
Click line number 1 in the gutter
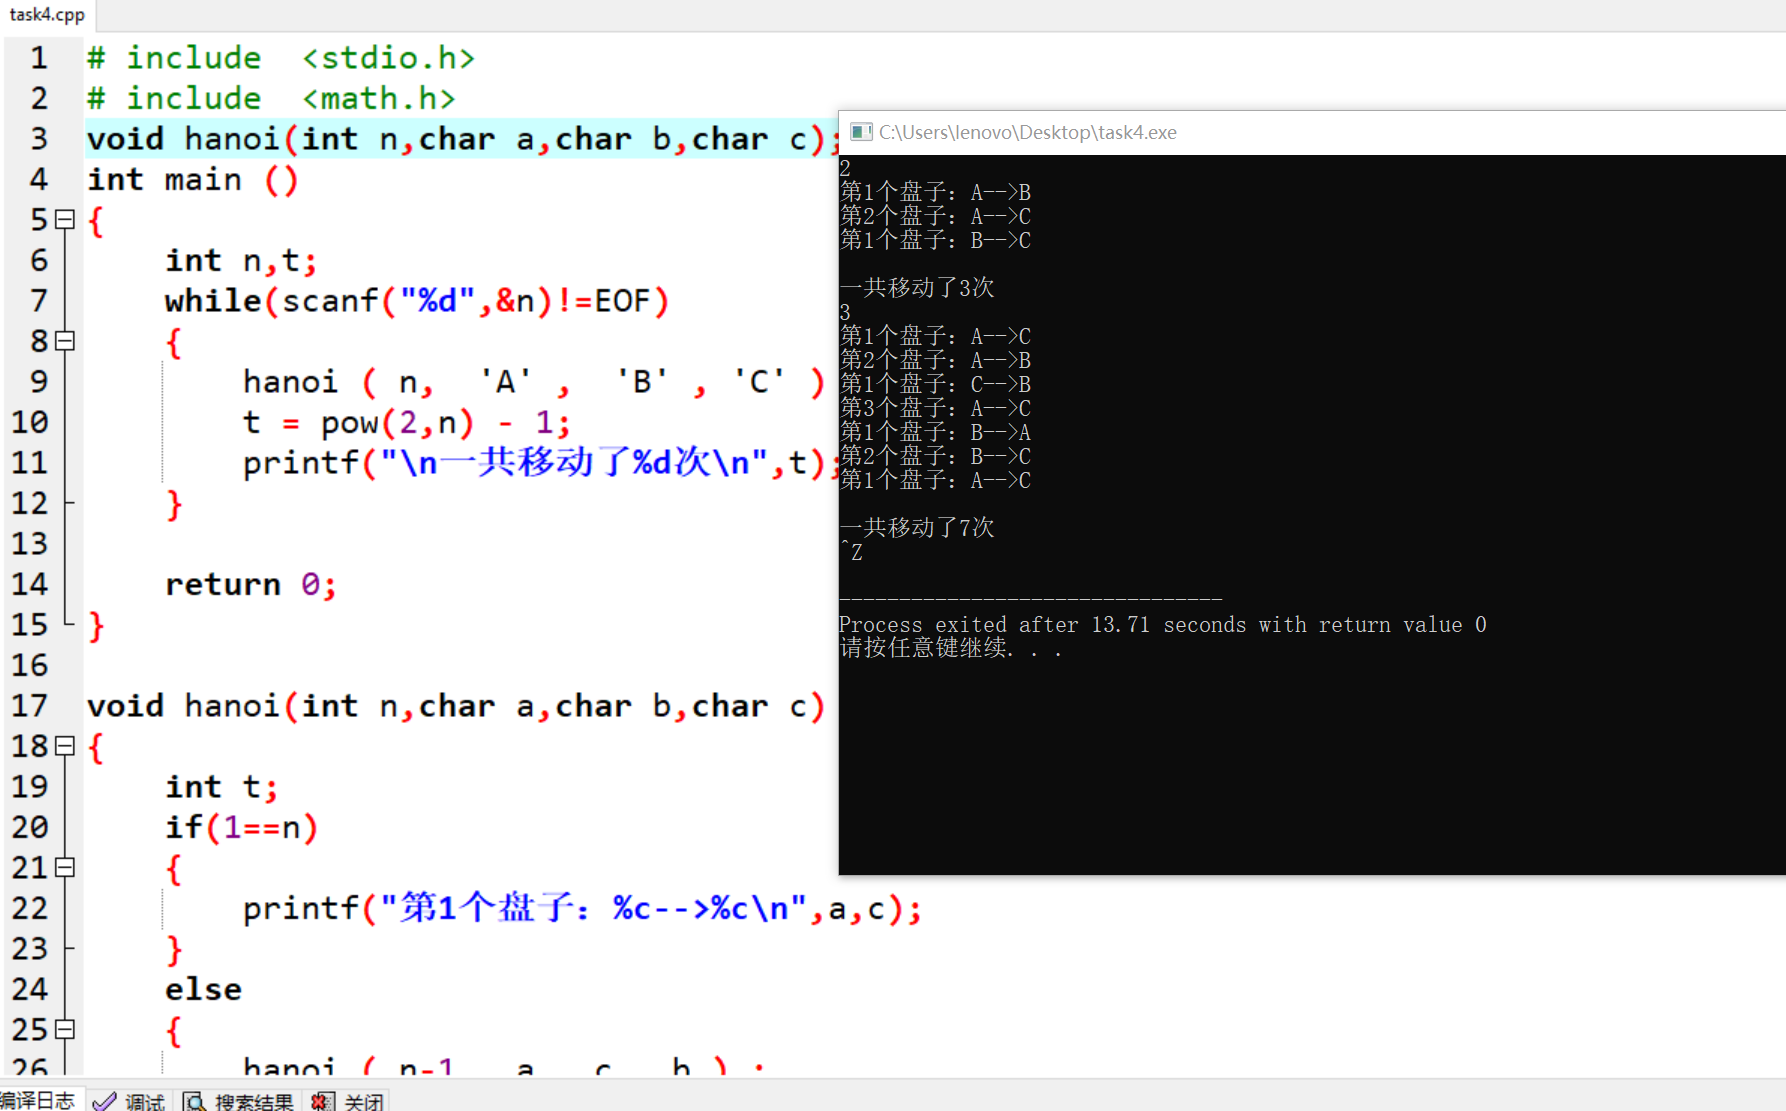[x=38, y=58]
